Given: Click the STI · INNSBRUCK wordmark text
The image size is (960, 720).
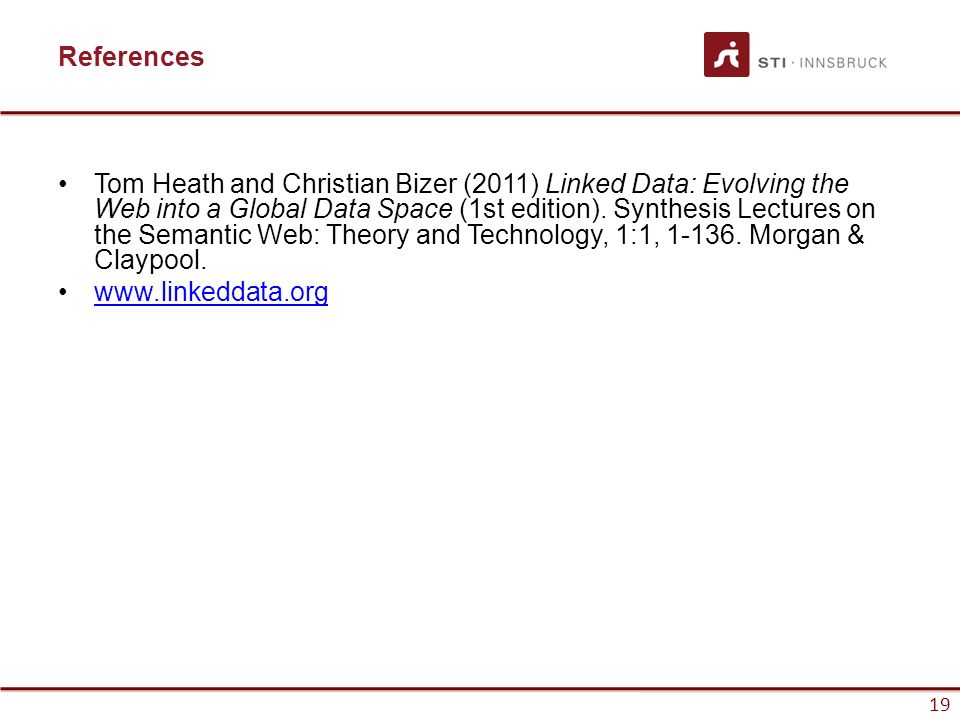Looking at the screenshot, I should [x=822, y=63].
